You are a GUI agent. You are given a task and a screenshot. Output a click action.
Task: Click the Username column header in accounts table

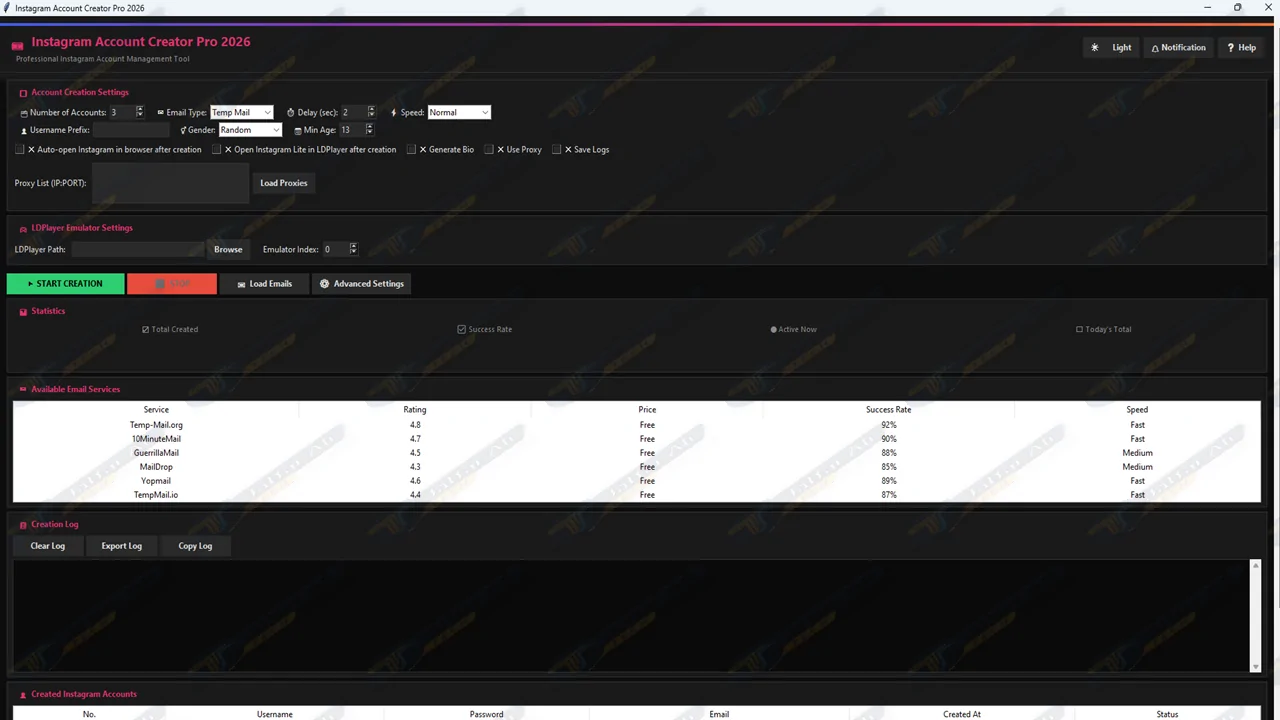pos(274,714)
